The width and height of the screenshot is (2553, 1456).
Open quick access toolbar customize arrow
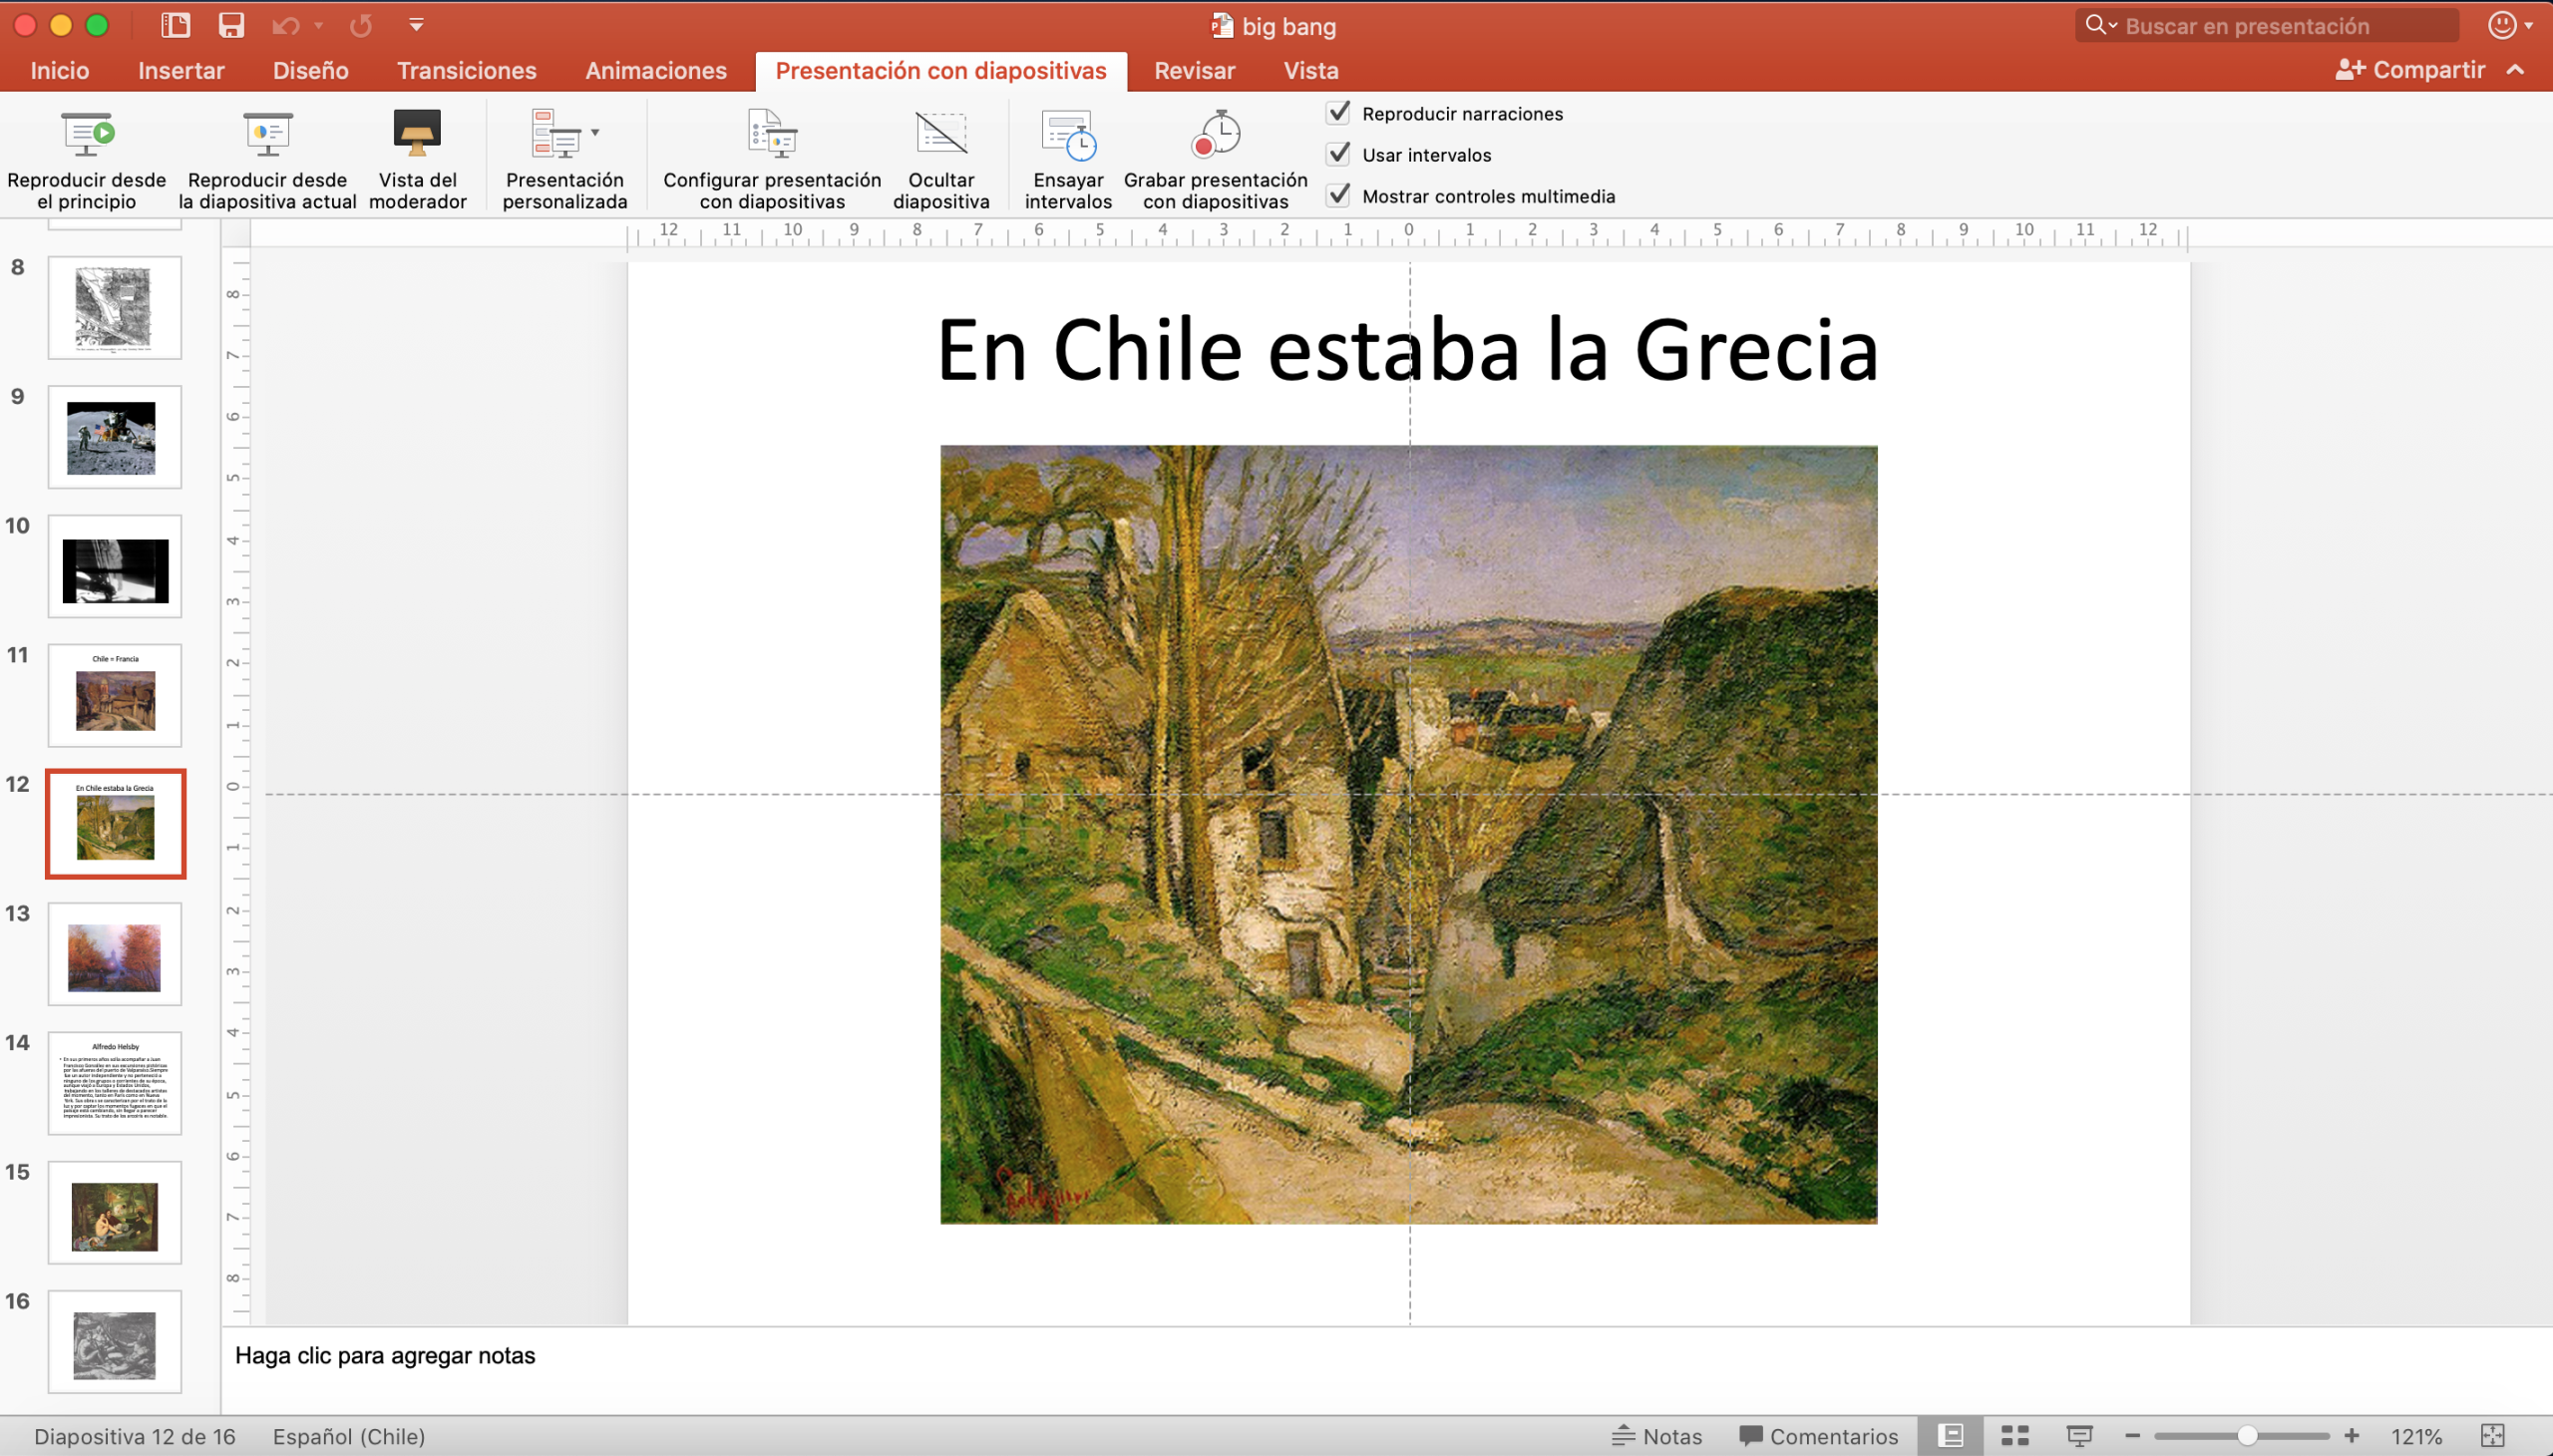[416, 25]
